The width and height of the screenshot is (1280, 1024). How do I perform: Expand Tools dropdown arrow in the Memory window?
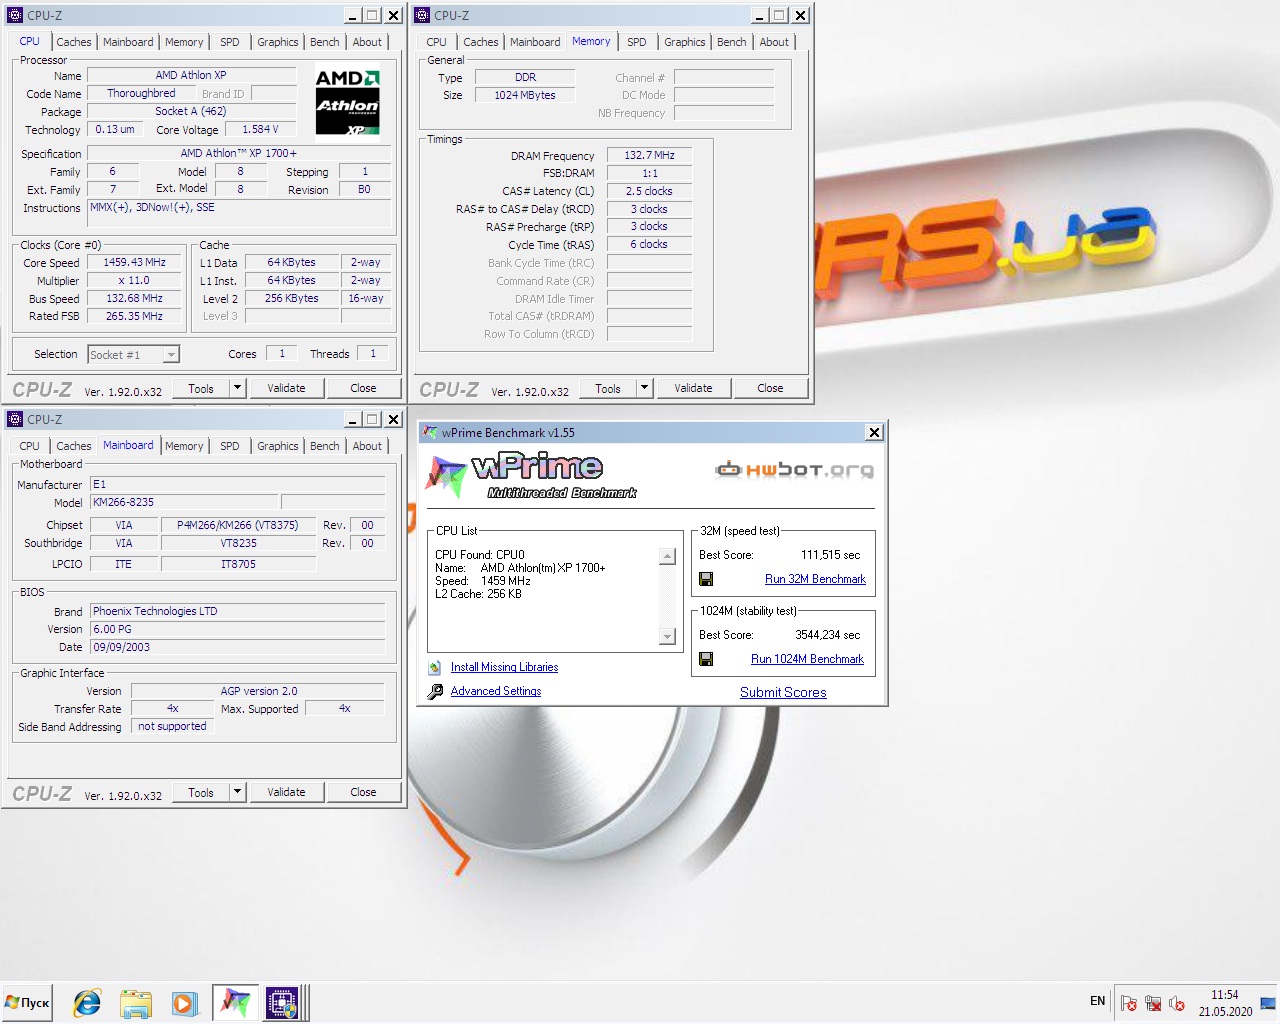(x=644, y=388)
